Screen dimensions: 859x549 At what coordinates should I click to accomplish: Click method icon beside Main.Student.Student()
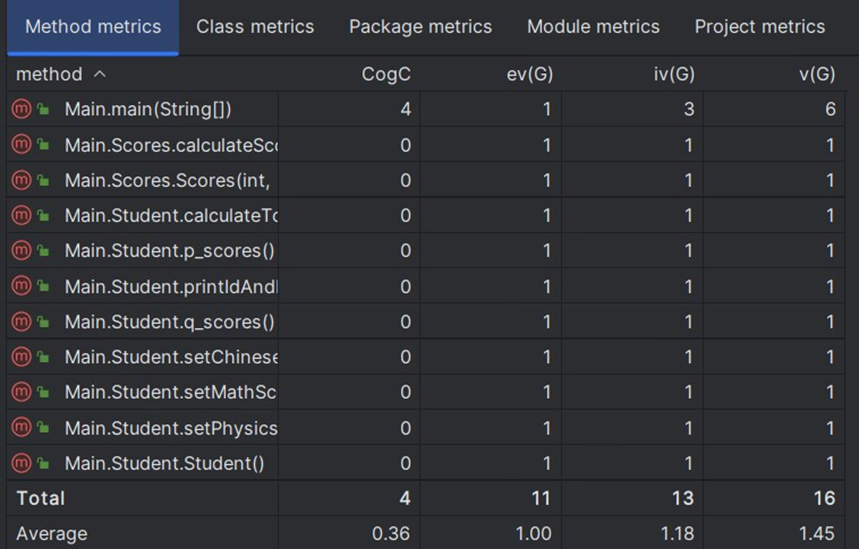click(x=20, y=463)
